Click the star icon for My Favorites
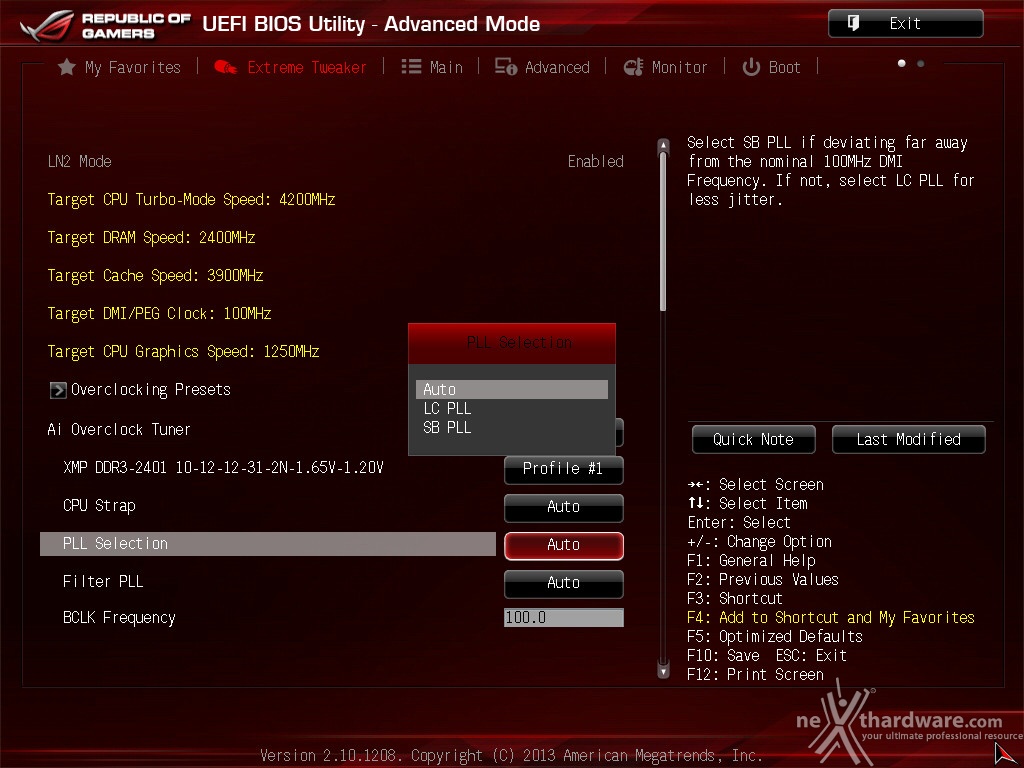1024x768 pixels. [x=67, y=67]
